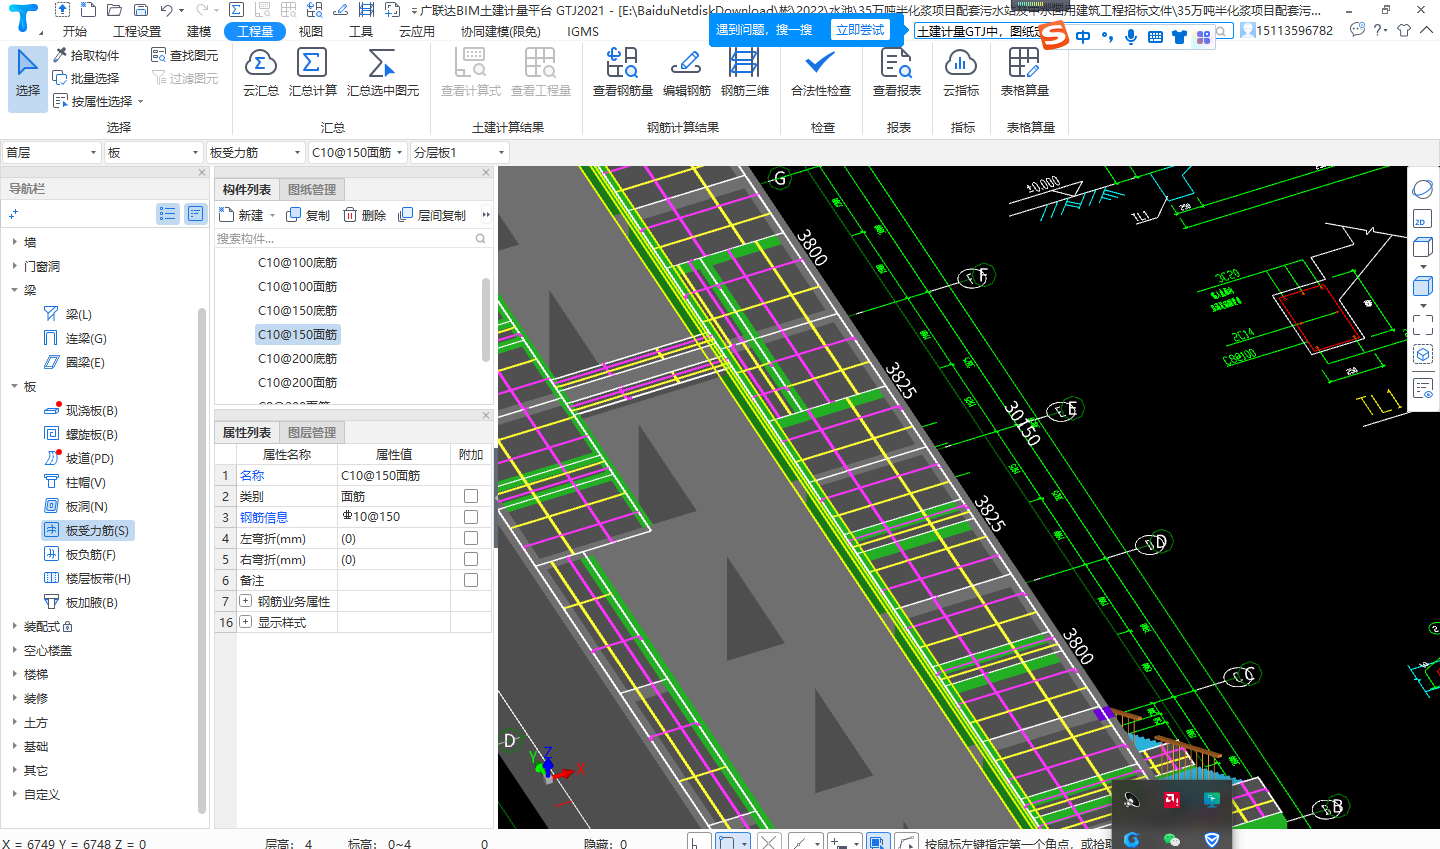Open the 分层板1 dropdown
Image resolution: width=1440 pixels, height=849 pixels.
[459, 152]
